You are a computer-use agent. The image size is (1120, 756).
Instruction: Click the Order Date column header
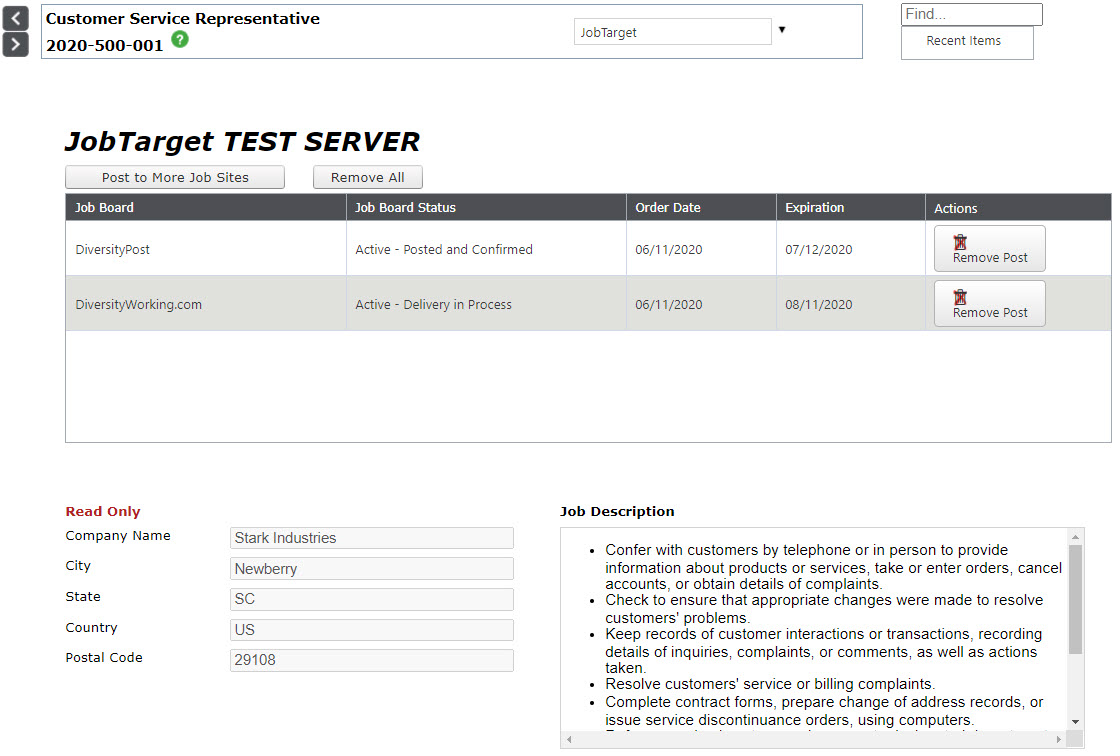(668, 208)
